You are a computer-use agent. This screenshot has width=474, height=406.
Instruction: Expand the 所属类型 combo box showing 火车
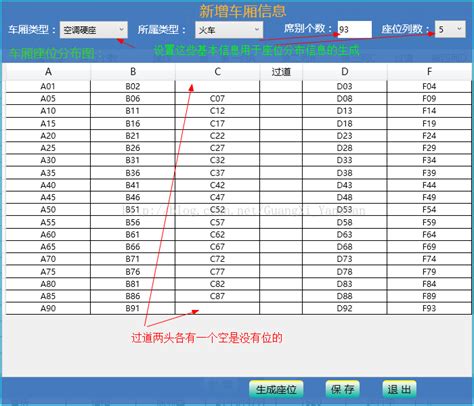[229, 30]
